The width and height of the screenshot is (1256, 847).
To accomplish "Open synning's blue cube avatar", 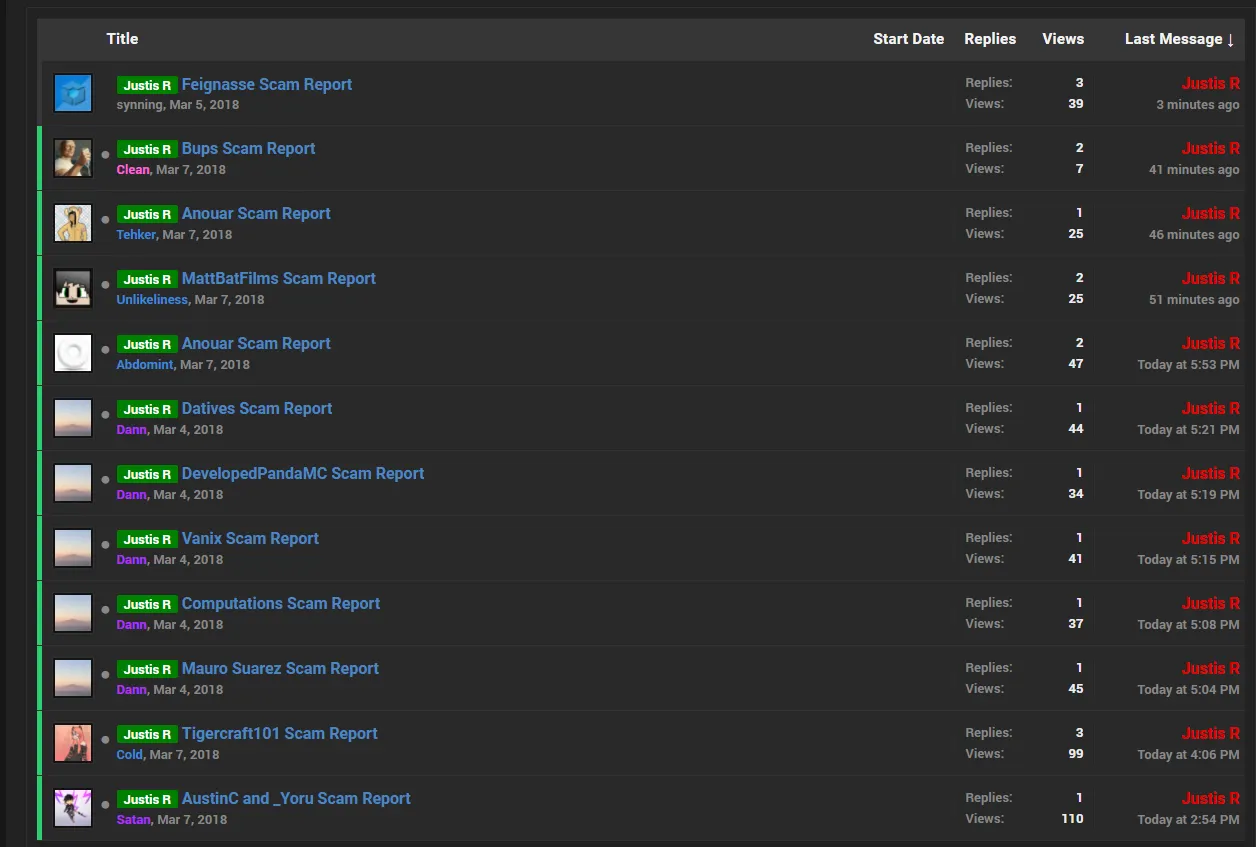I will click(x=73, y=94).
